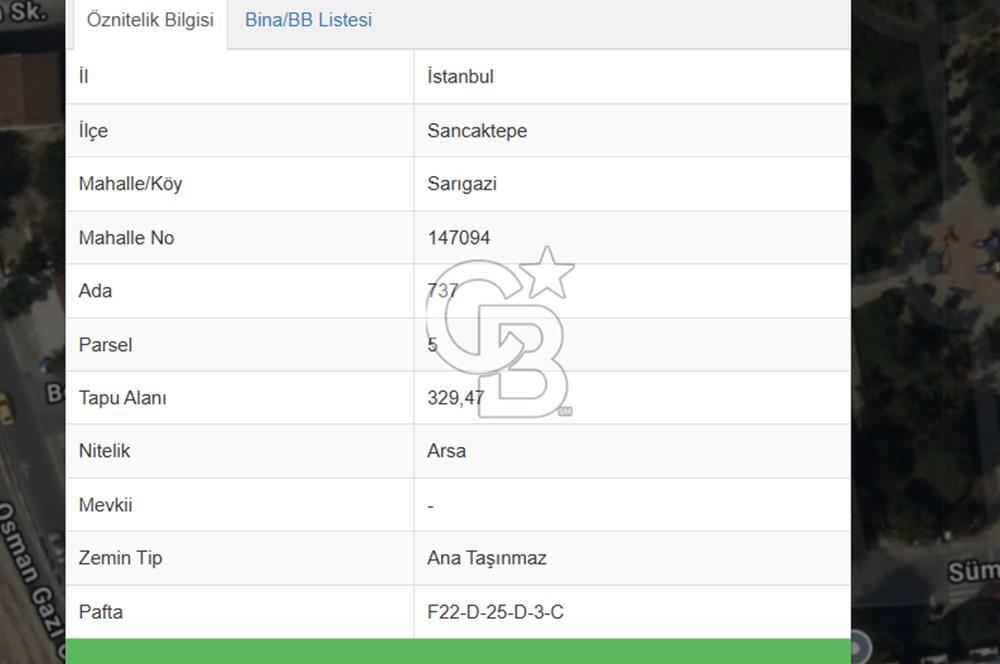
Task: Click the Ana Taşınmaz value
Action: tap(487, 558)
